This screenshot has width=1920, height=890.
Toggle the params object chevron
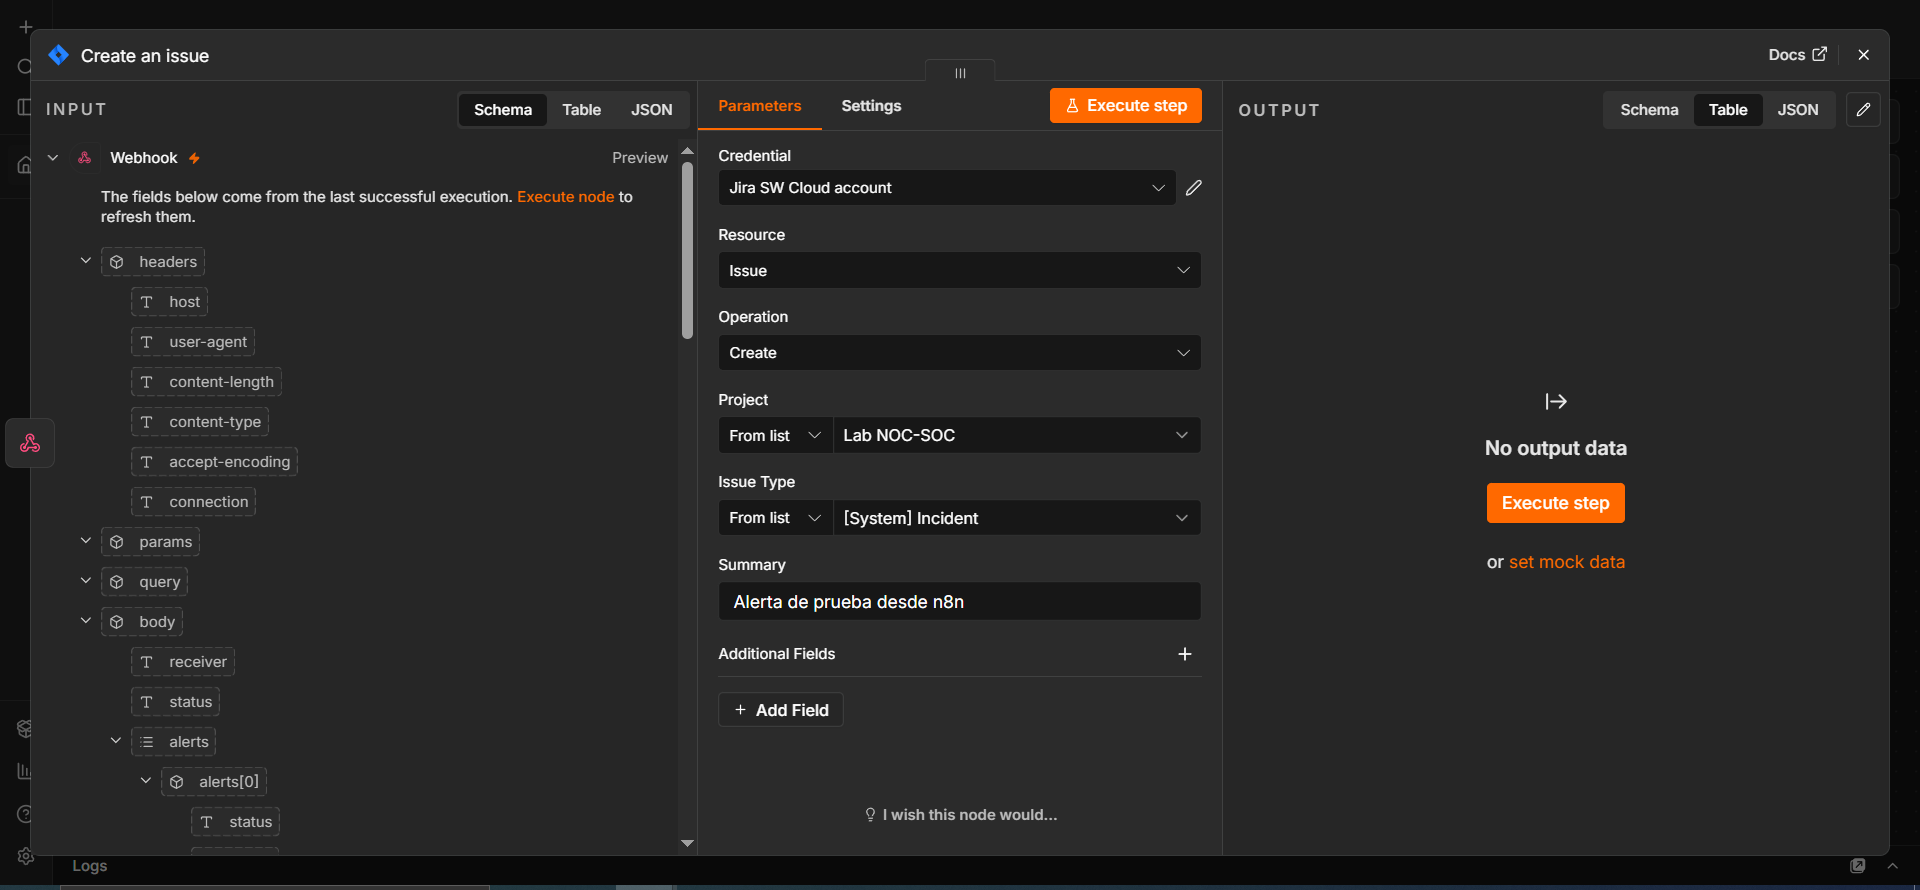coord(86,541)
